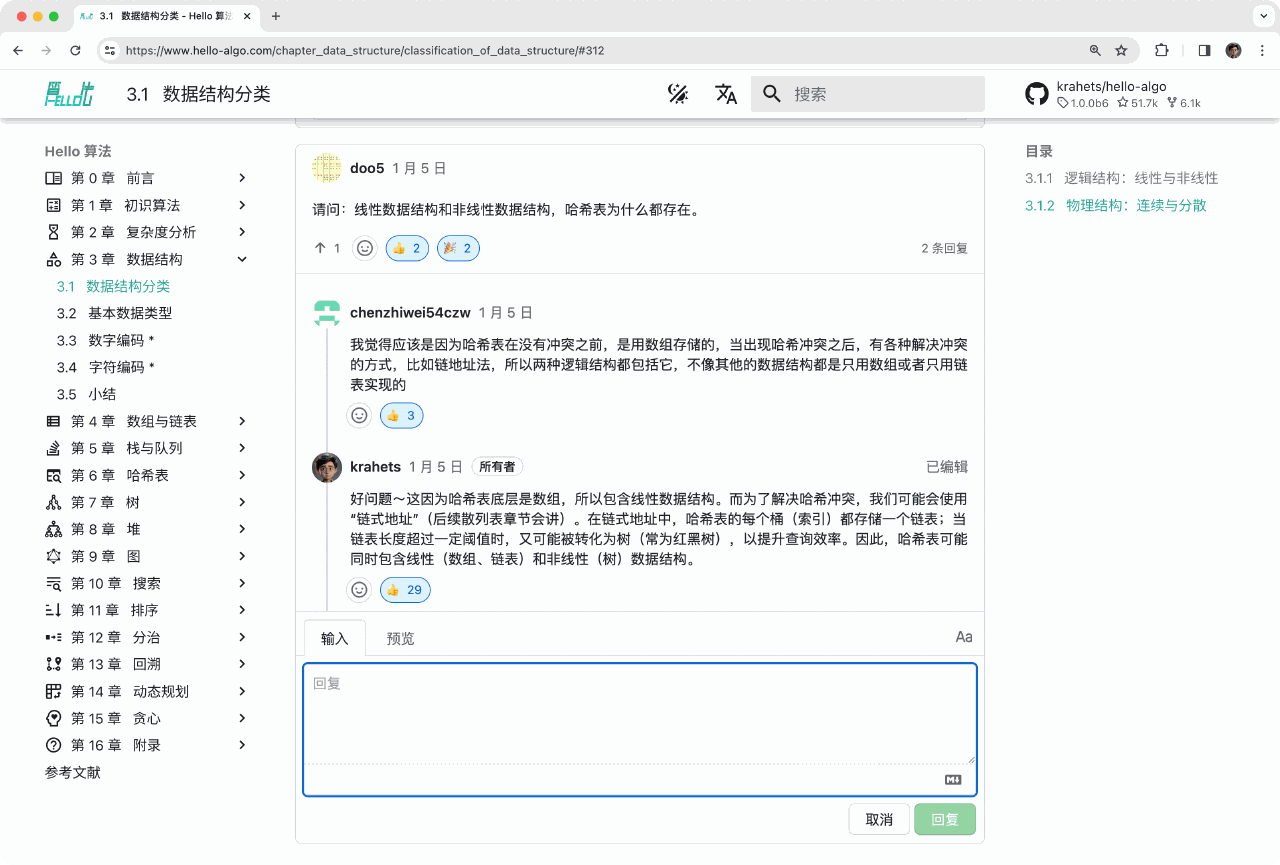Viewport: 1280px width, 865px height.
Task: Switch to the 预览 preview tab
Action: 400,636
